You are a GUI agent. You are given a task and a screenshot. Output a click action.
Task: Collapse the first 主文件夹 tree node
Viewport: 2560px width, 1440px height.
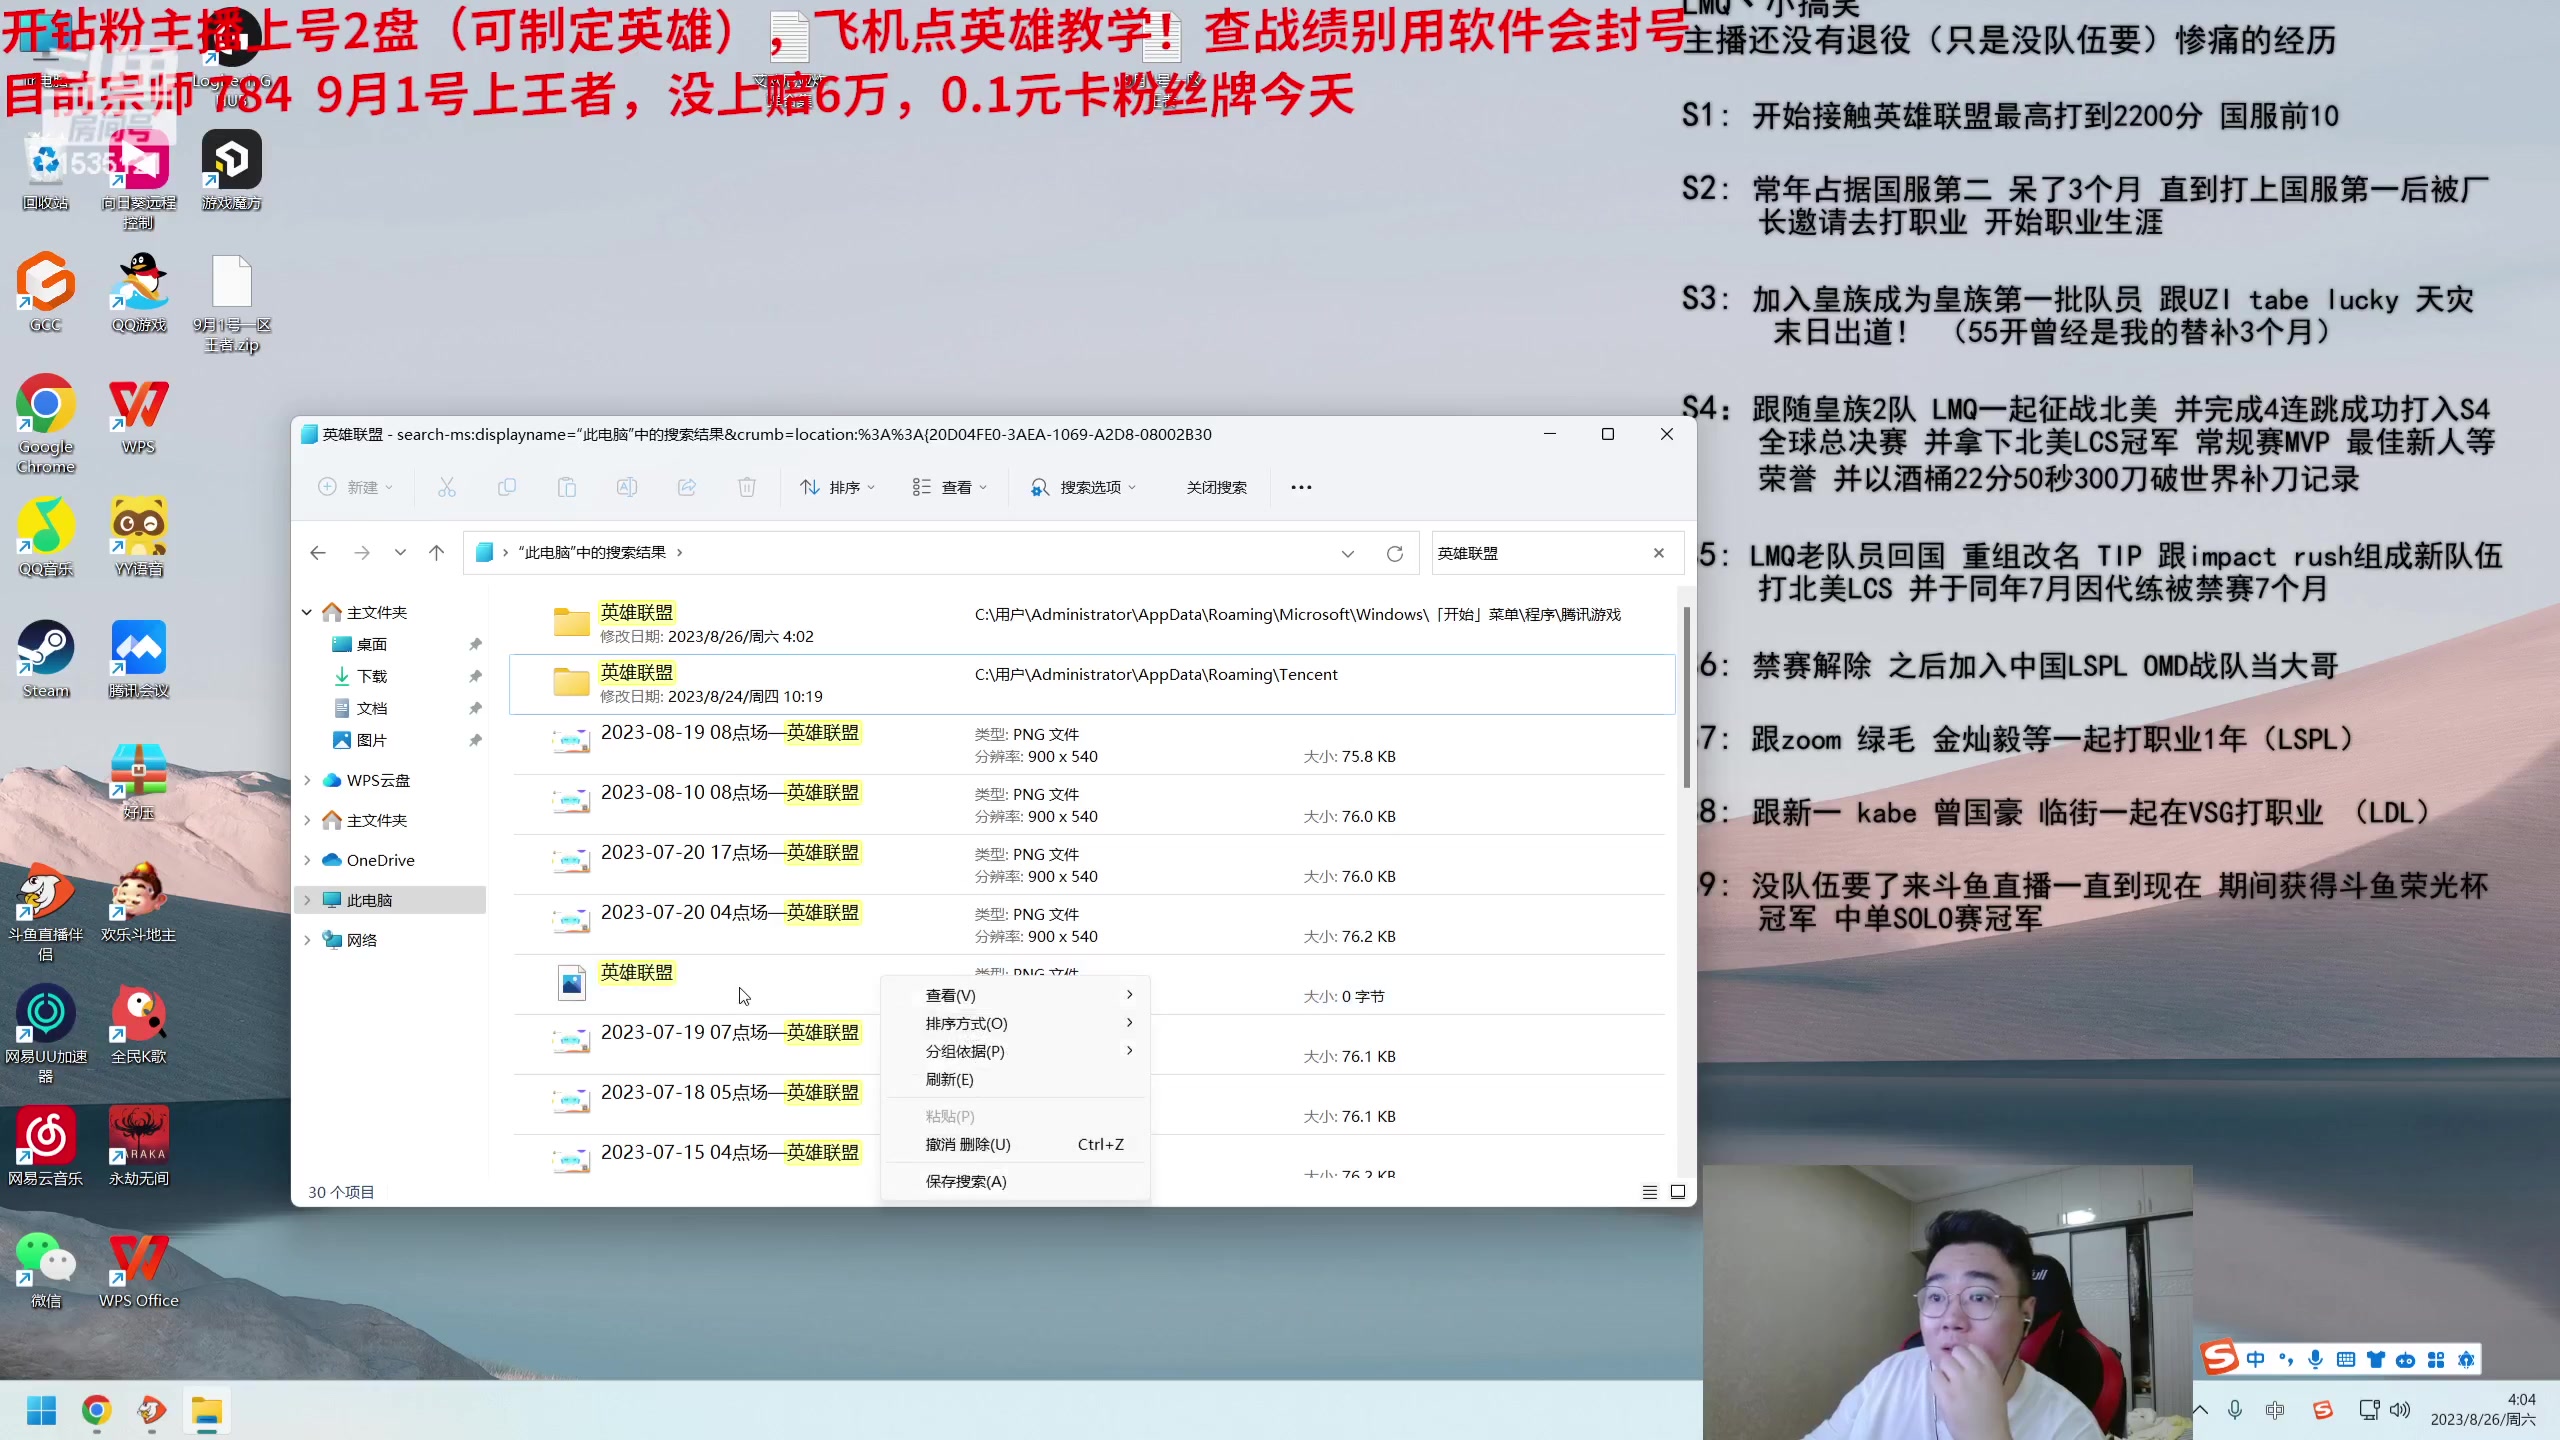tap(307, 612)
